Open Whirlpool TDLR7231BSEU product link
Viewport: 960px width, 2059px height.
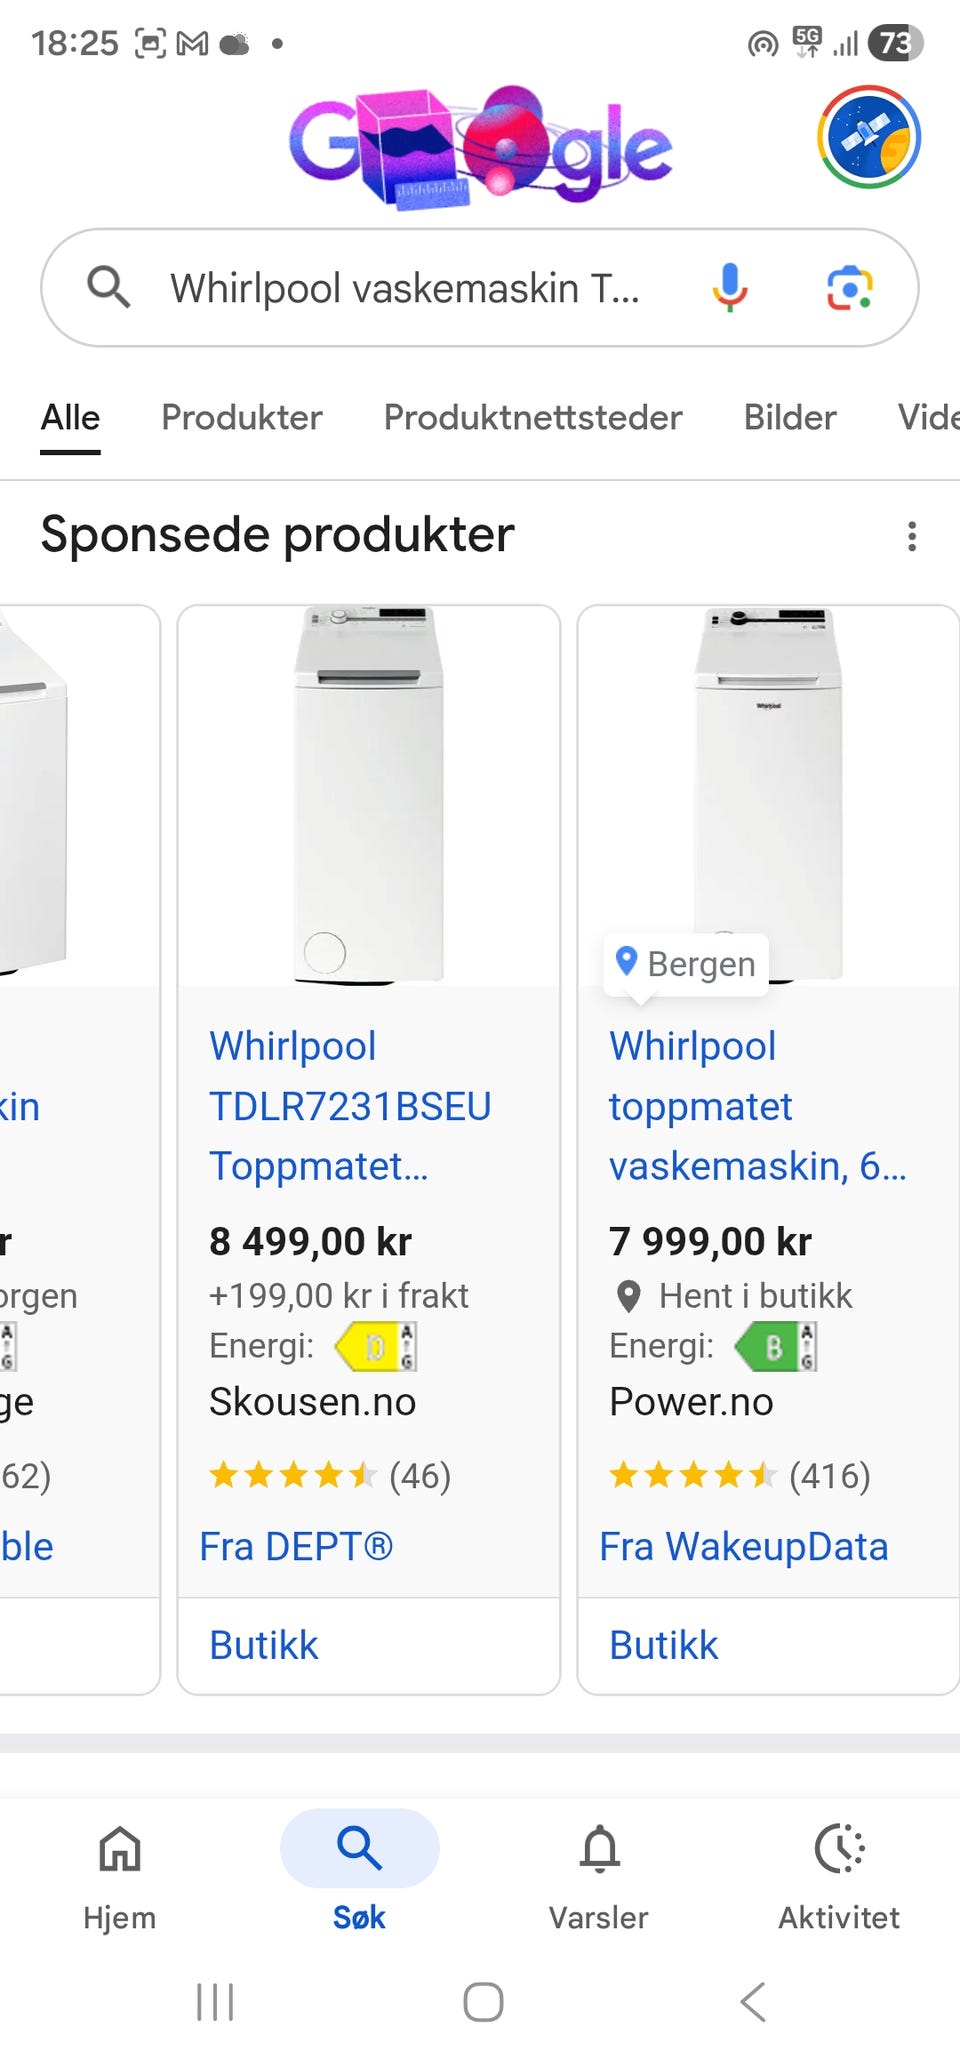click(350, 1106)
